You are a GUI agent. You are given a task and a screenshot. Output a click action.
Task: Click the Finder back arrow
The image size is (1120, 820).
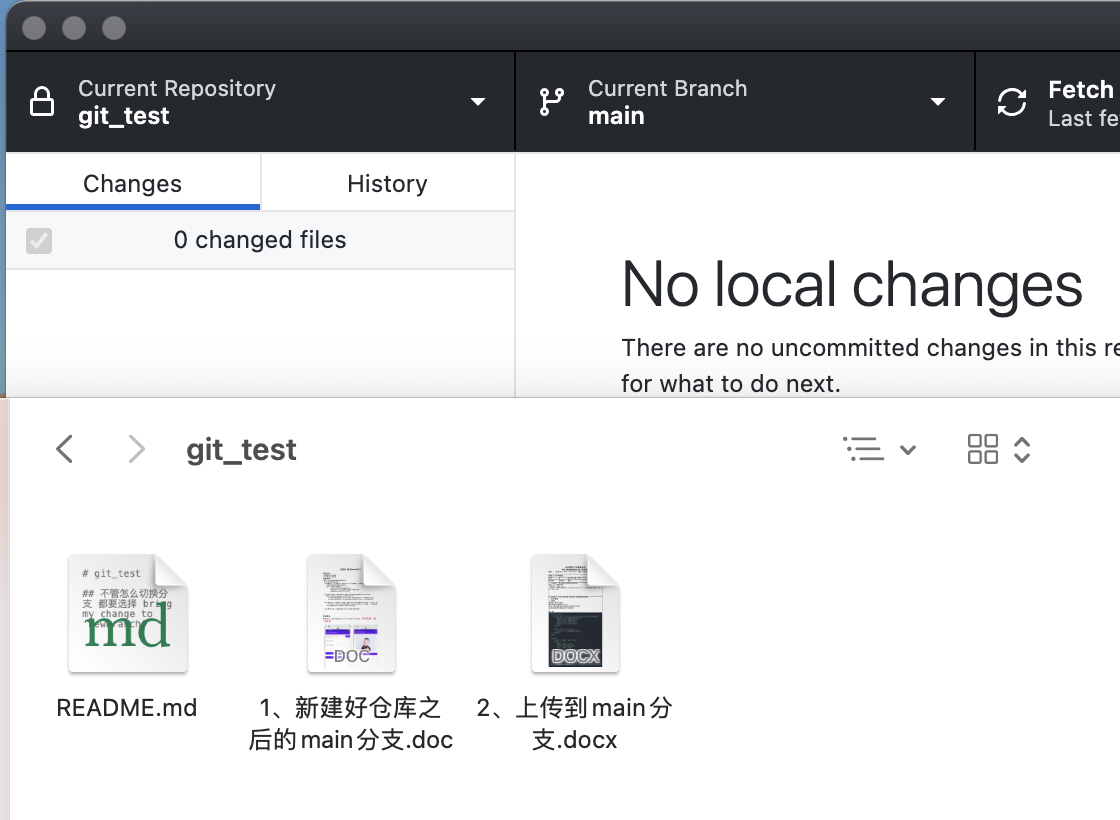pyautogui.click(x=64, y=449)
